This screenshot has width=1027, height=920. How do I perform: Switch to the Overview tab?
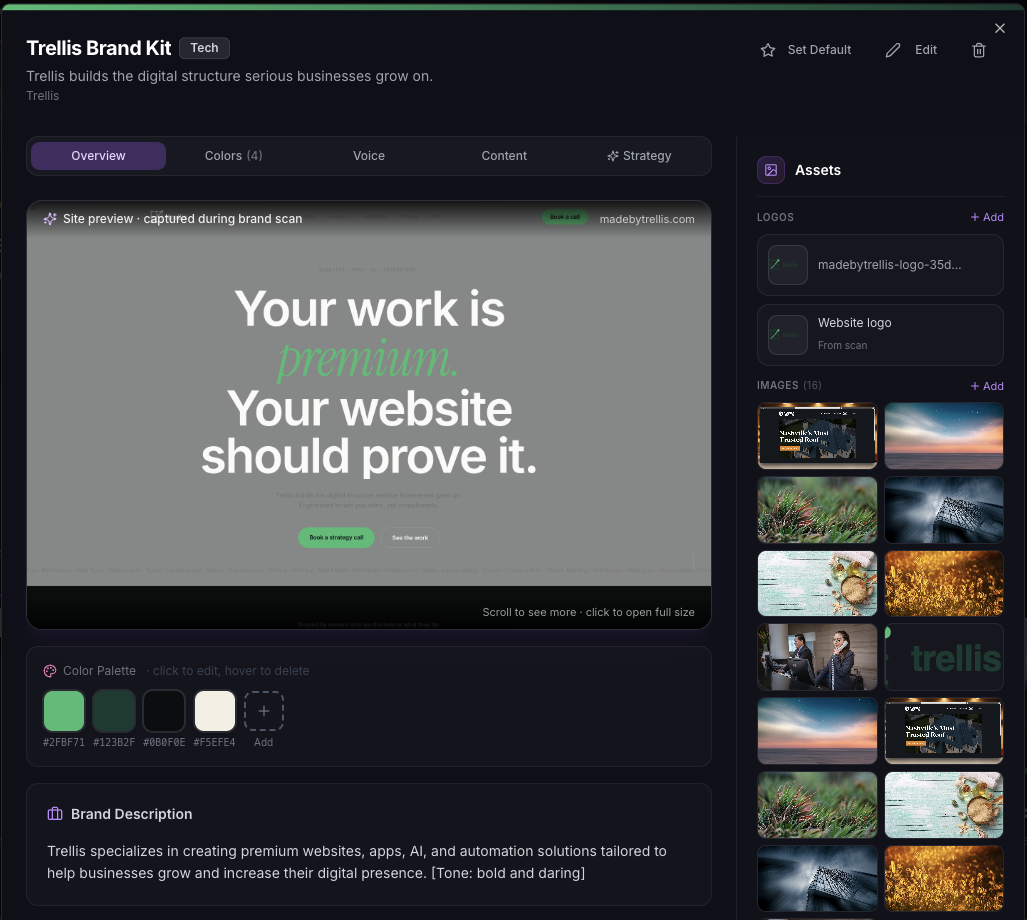click(x=98, y=156)
